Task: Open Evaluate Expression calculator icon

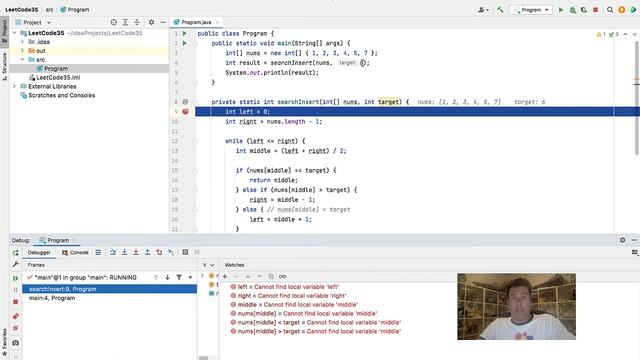Action: click(x=185, y=253)
